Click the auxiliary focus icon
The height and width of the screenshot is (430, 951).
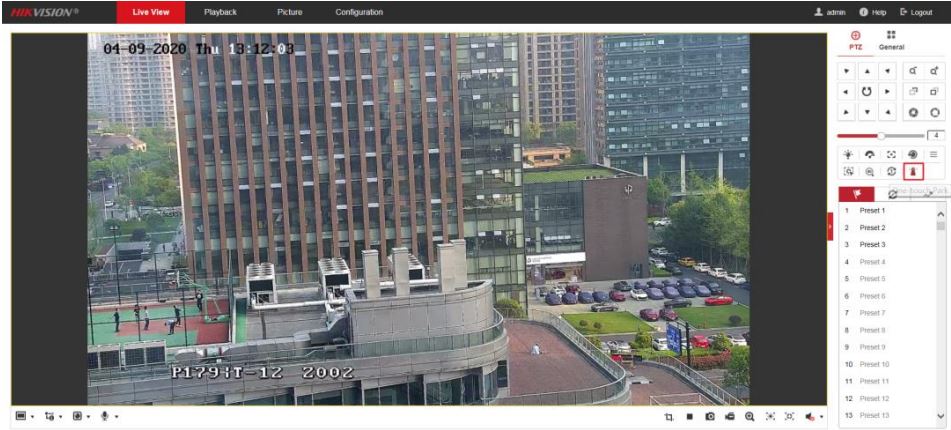(891, 155)
